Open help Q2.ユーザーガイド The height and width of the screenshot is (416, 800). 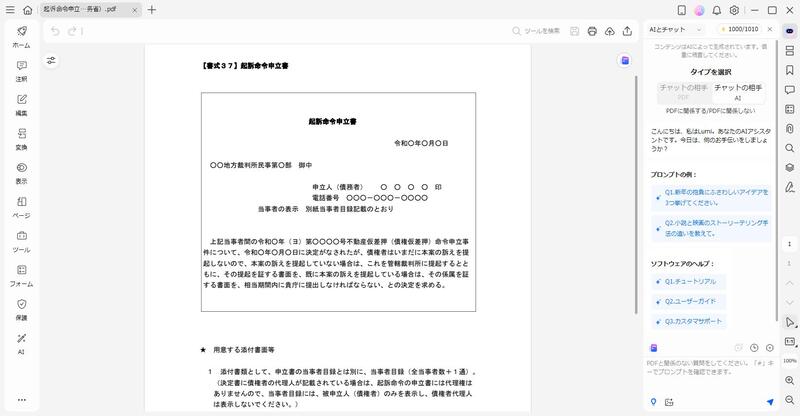(688, 302)
